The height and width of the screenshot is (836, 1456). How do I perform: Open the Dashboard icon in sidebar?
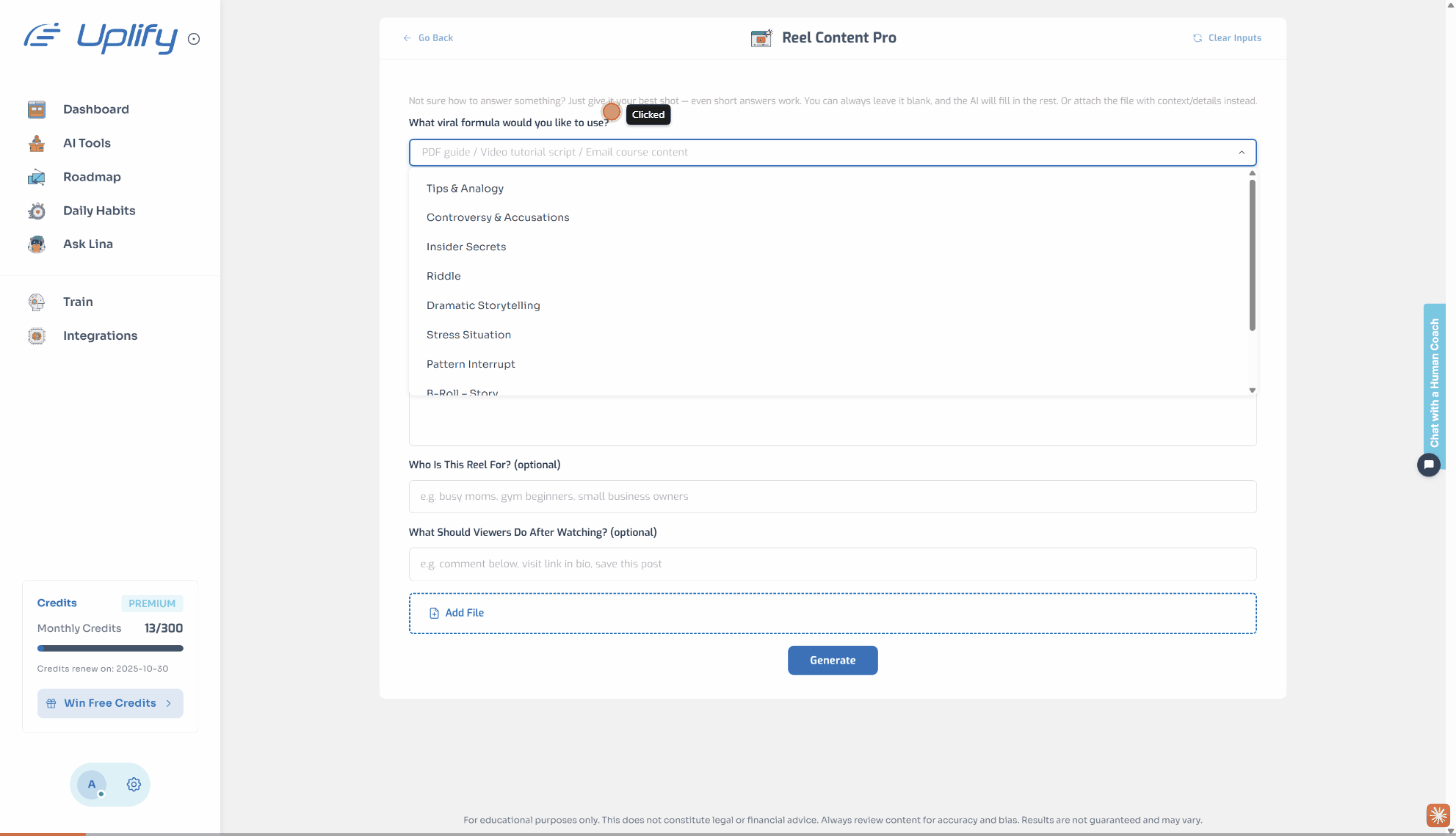pos(37,109)
